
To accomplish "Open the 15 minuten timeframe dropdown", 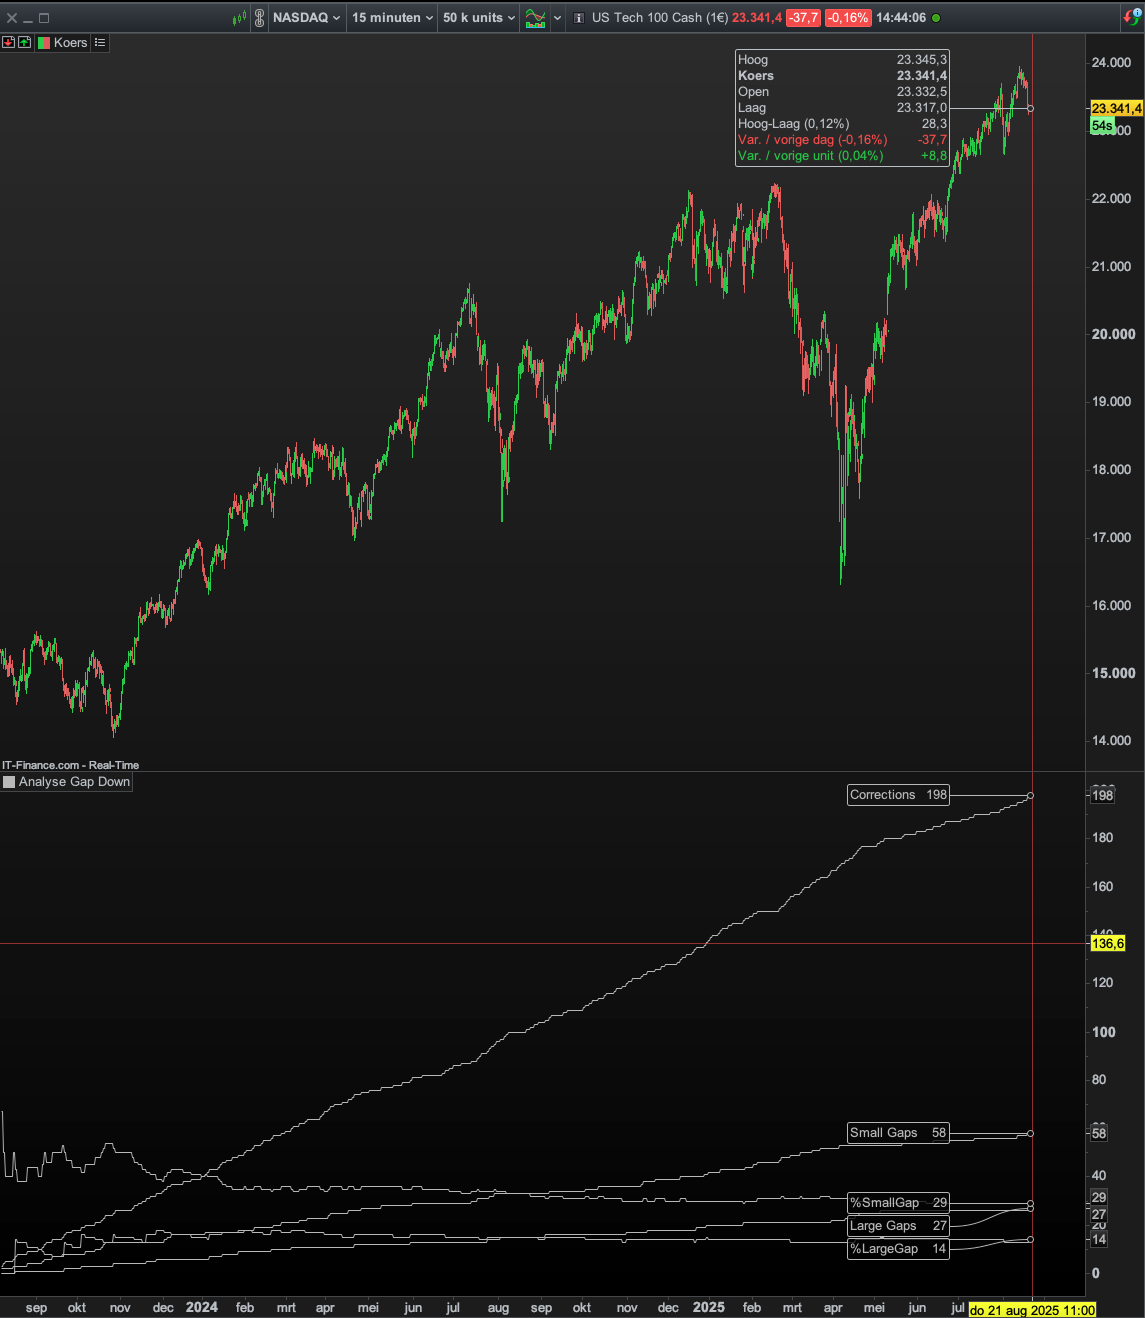I will point(392,18).
